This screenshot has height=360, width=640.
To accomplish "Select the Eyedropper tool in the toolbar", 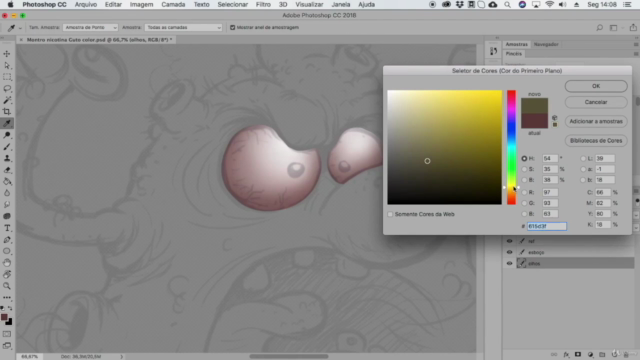I will coord(7,123).
